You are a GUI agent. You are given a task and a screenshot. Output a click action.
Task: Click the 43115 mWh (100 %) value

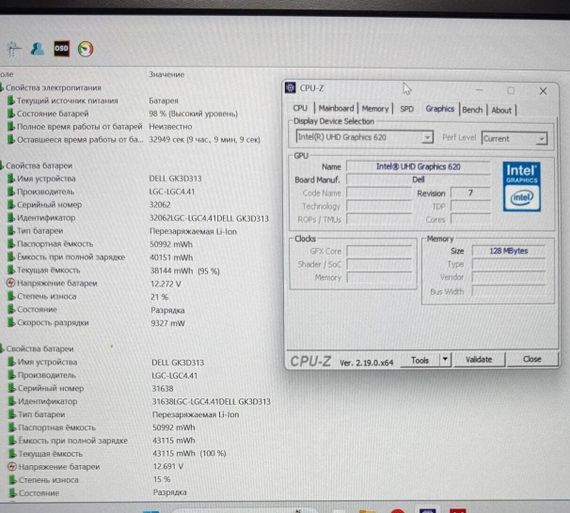pos(189,453)
